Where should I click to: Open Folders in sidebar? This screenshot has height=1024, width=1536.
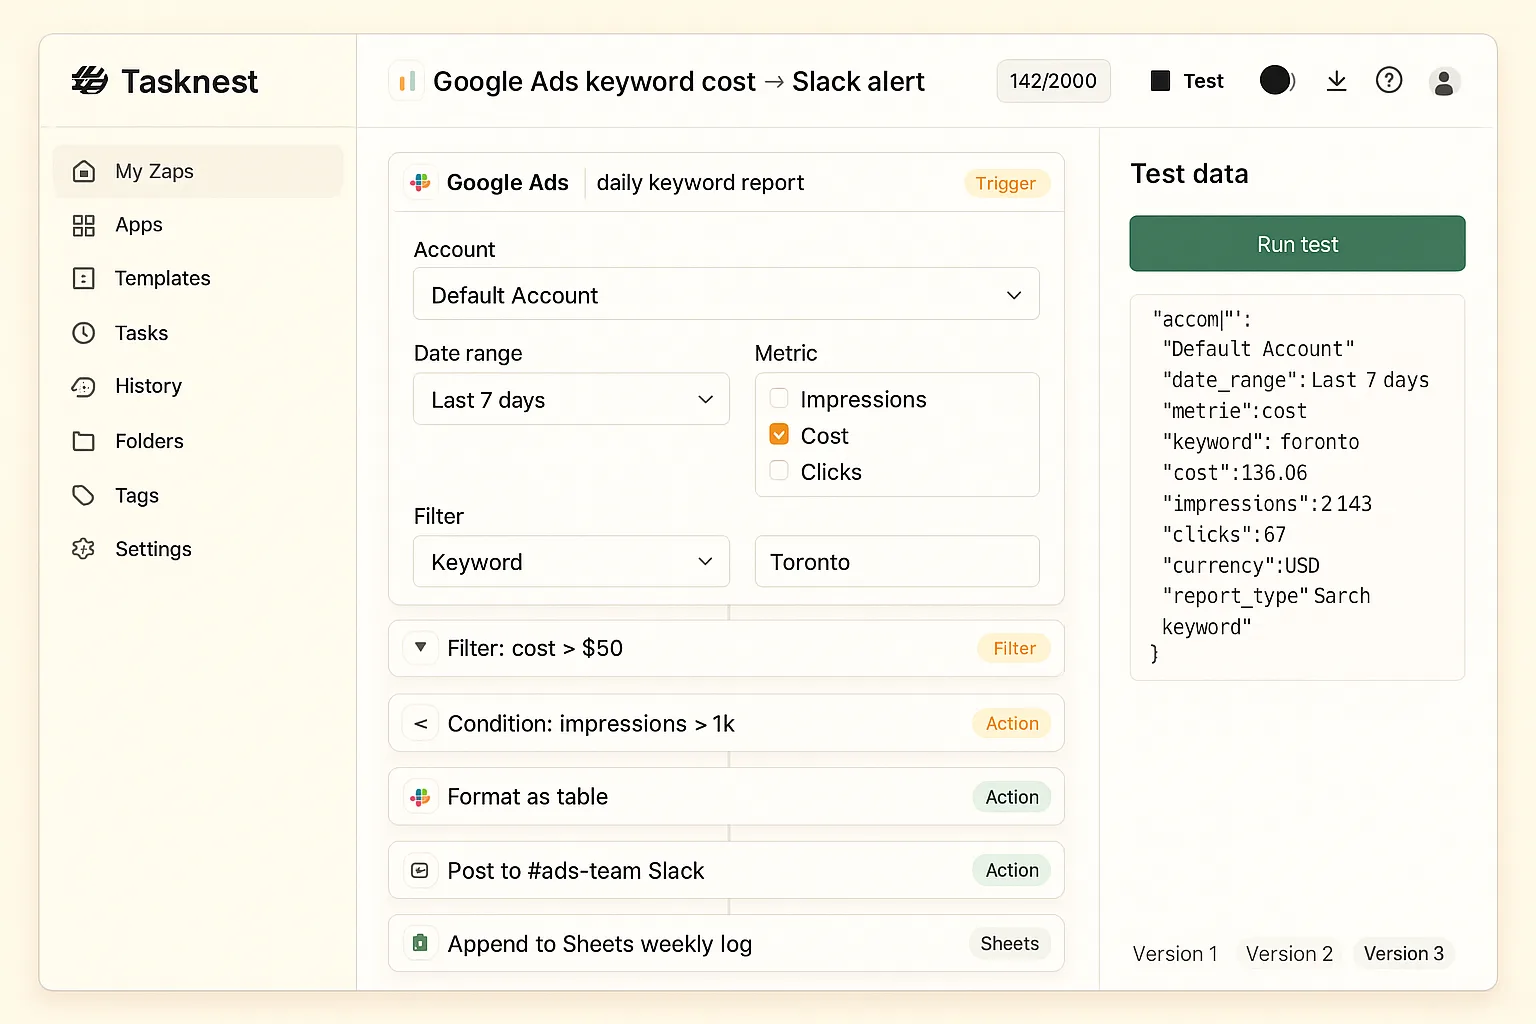click(x=198, y=441)
